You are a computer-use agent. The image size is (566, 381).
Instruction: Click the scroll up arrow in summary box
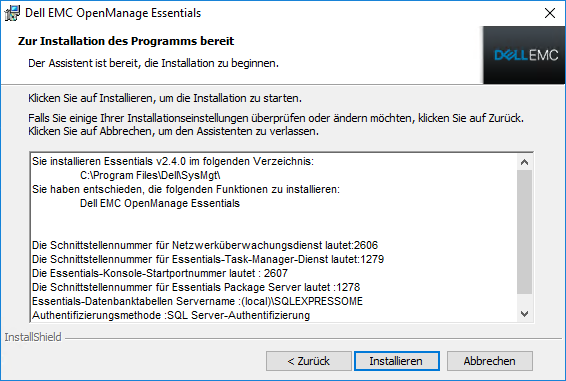(524, 162)
